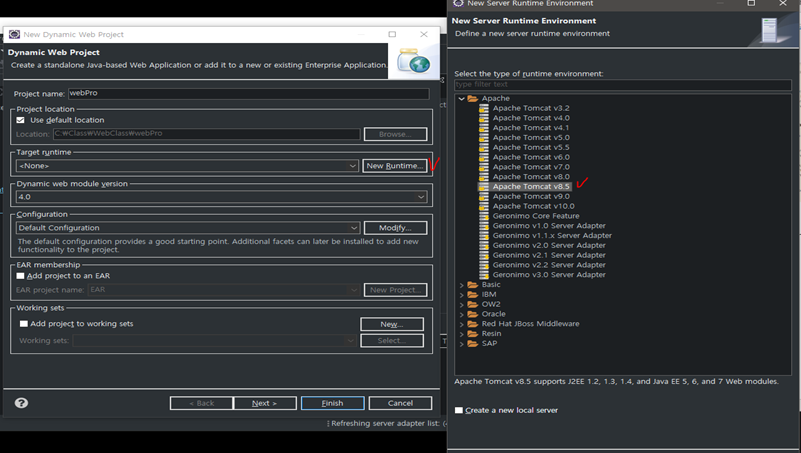Click the server image in New Server Runtime header
Image resolution: width=801 pixels, height=453 pixels.
coord(769,30)
